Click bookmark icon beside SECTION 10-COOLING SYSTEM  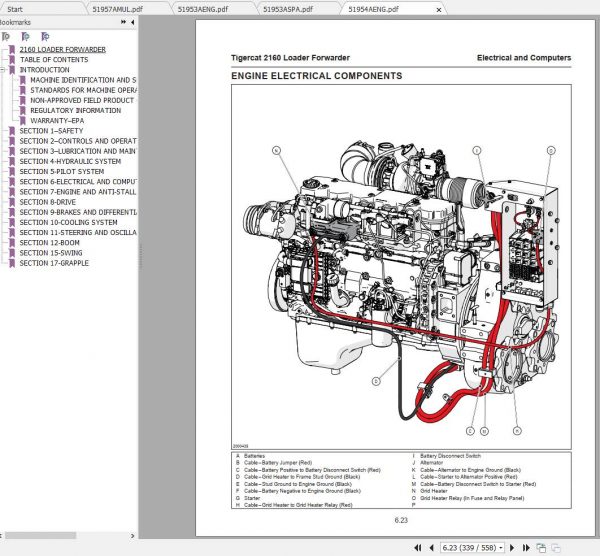tap(12, 222)
